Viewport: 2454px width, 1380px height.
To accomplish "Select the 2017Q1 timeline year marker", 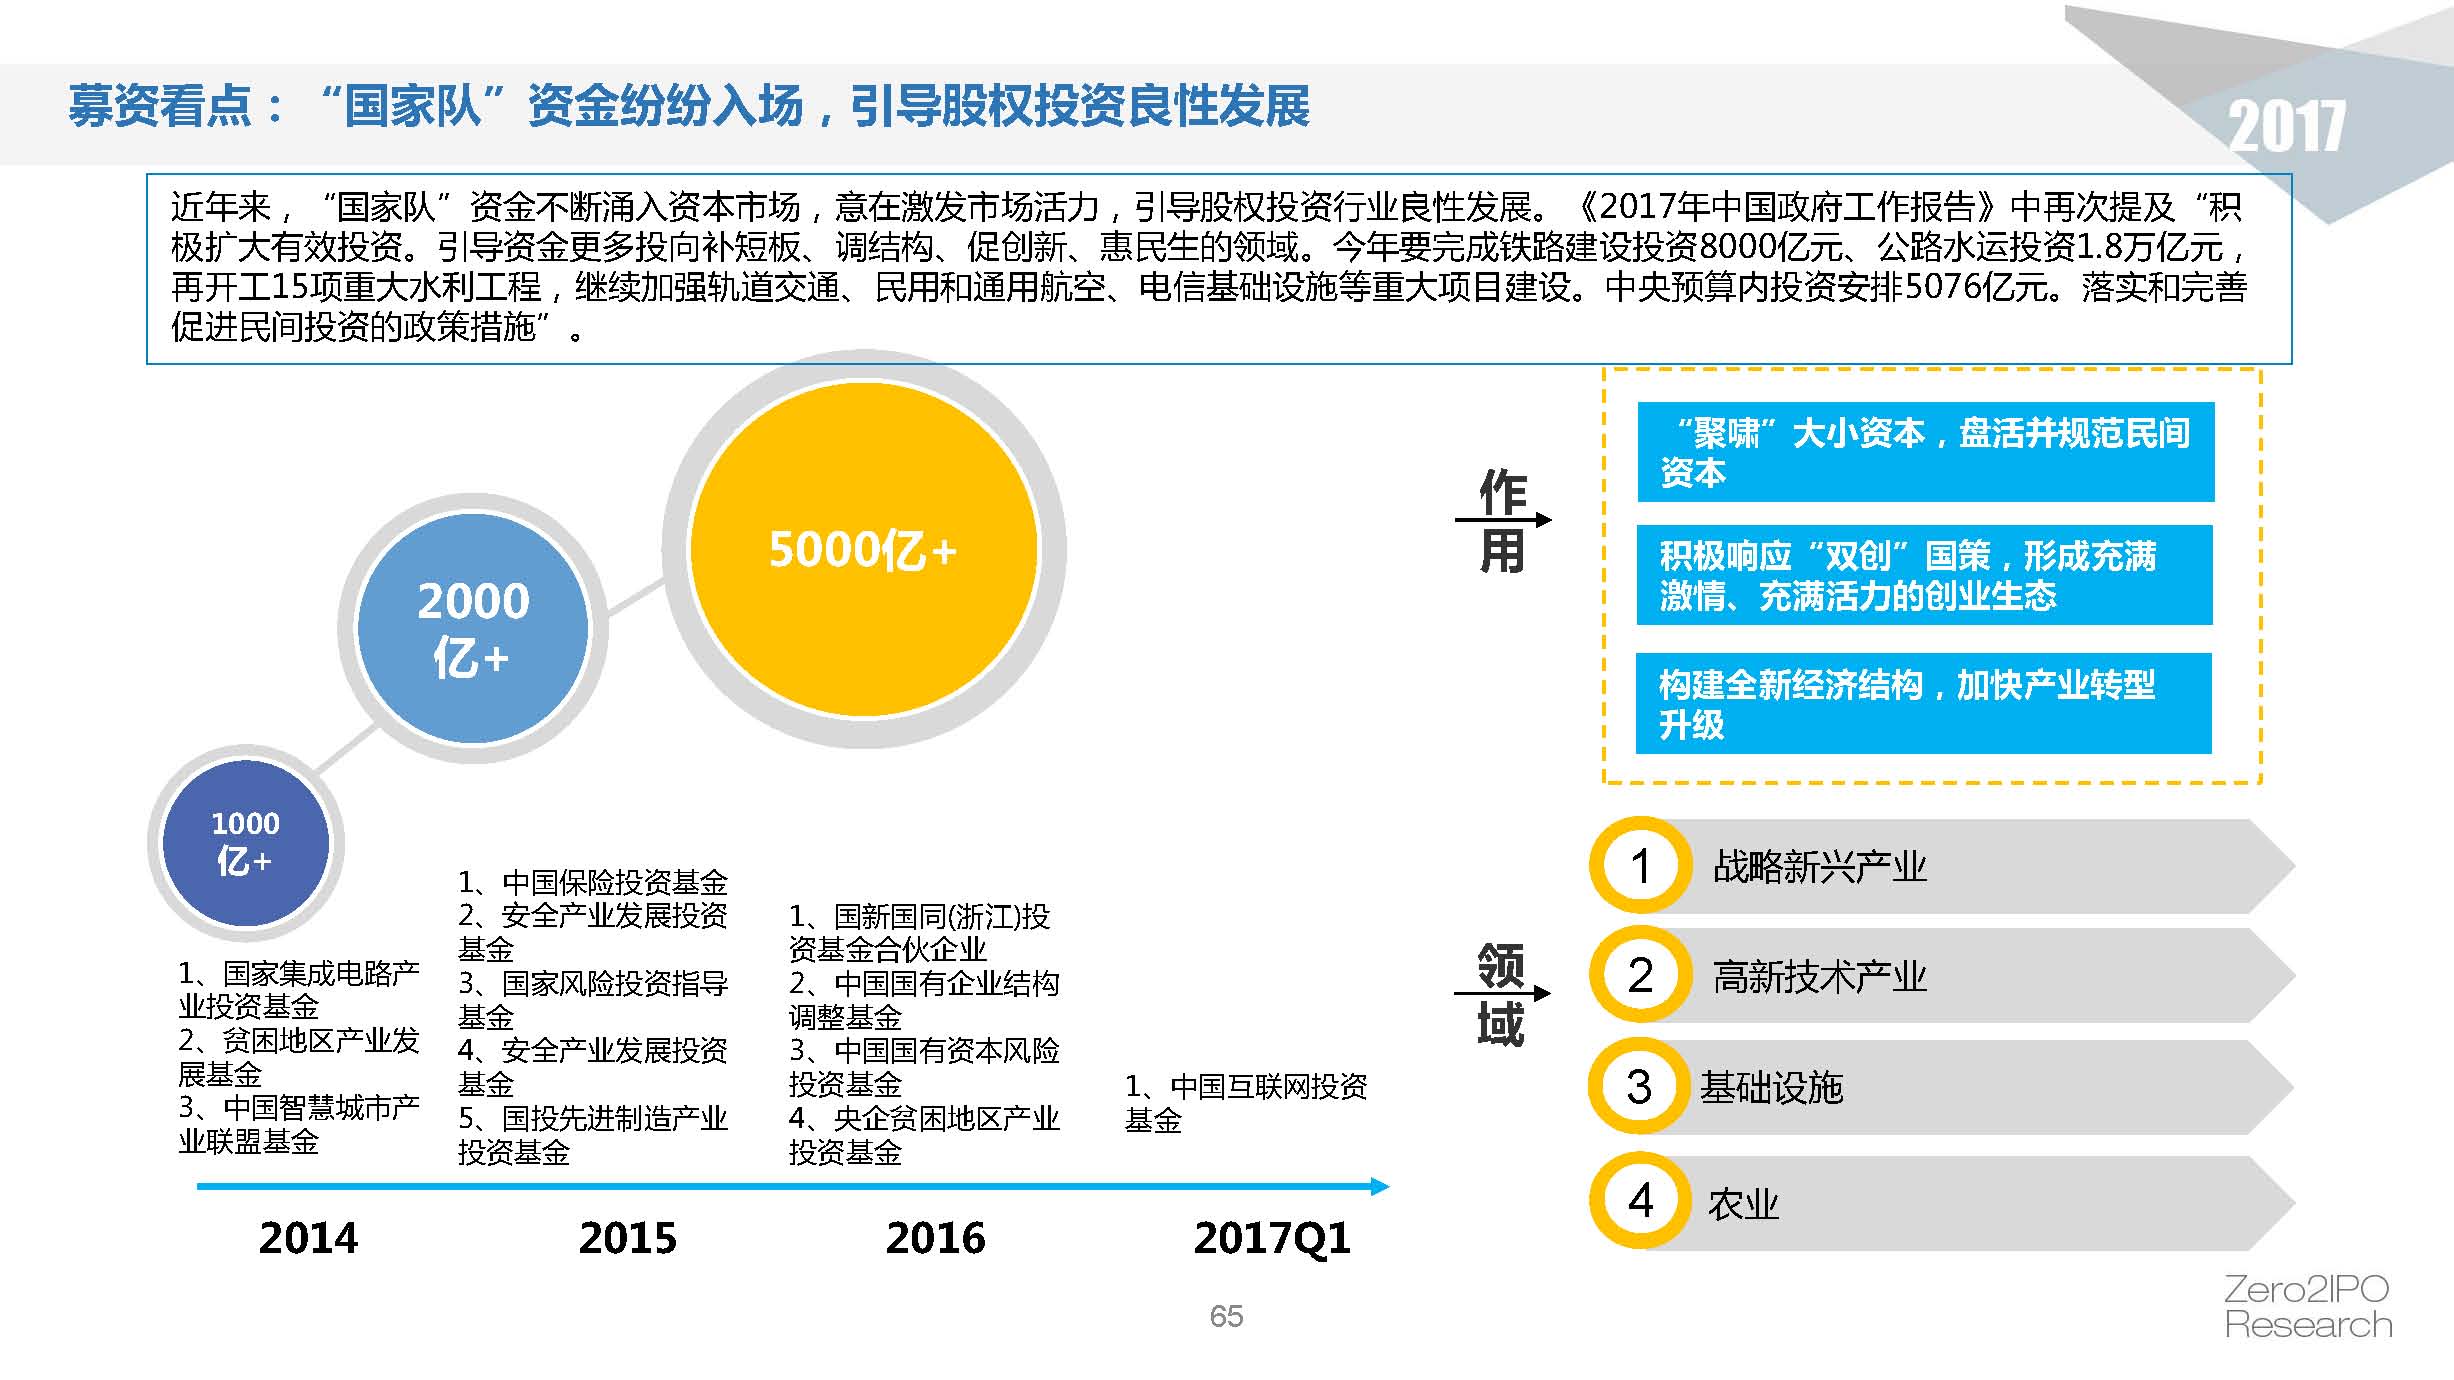I will pos(1271,1238).
